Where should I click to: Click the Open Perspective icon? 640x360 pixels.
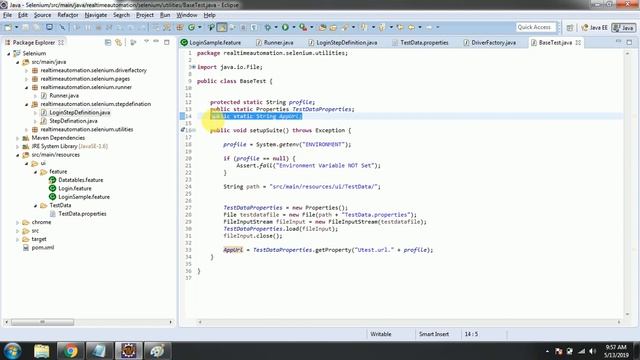(x=570, y=28)
